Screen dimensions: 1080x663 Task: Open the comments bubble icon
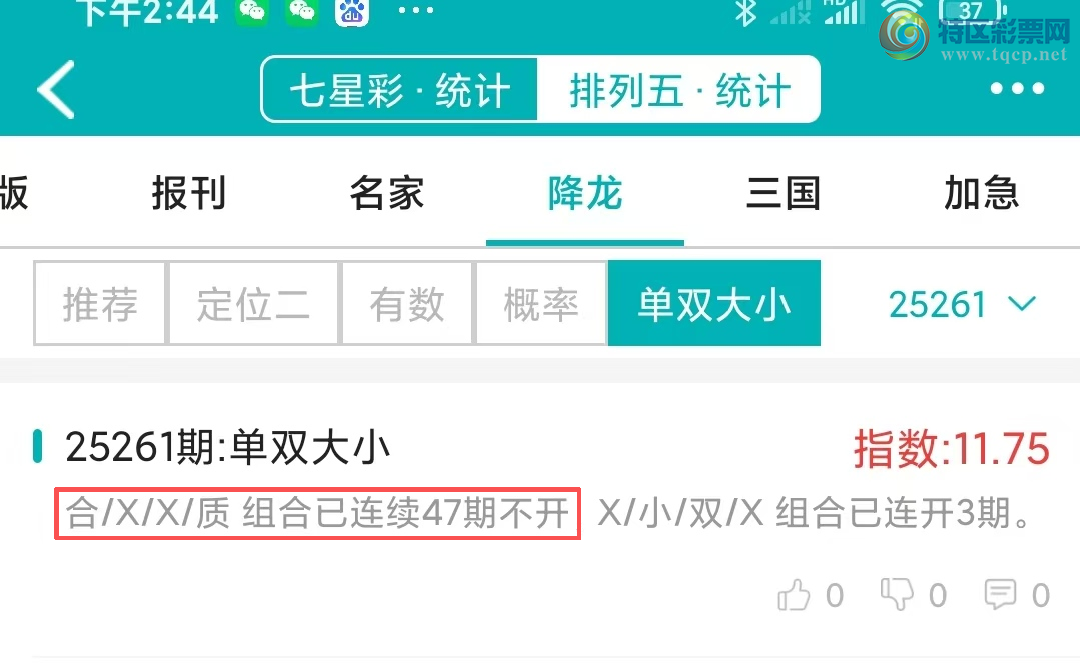click(1000, 594)
